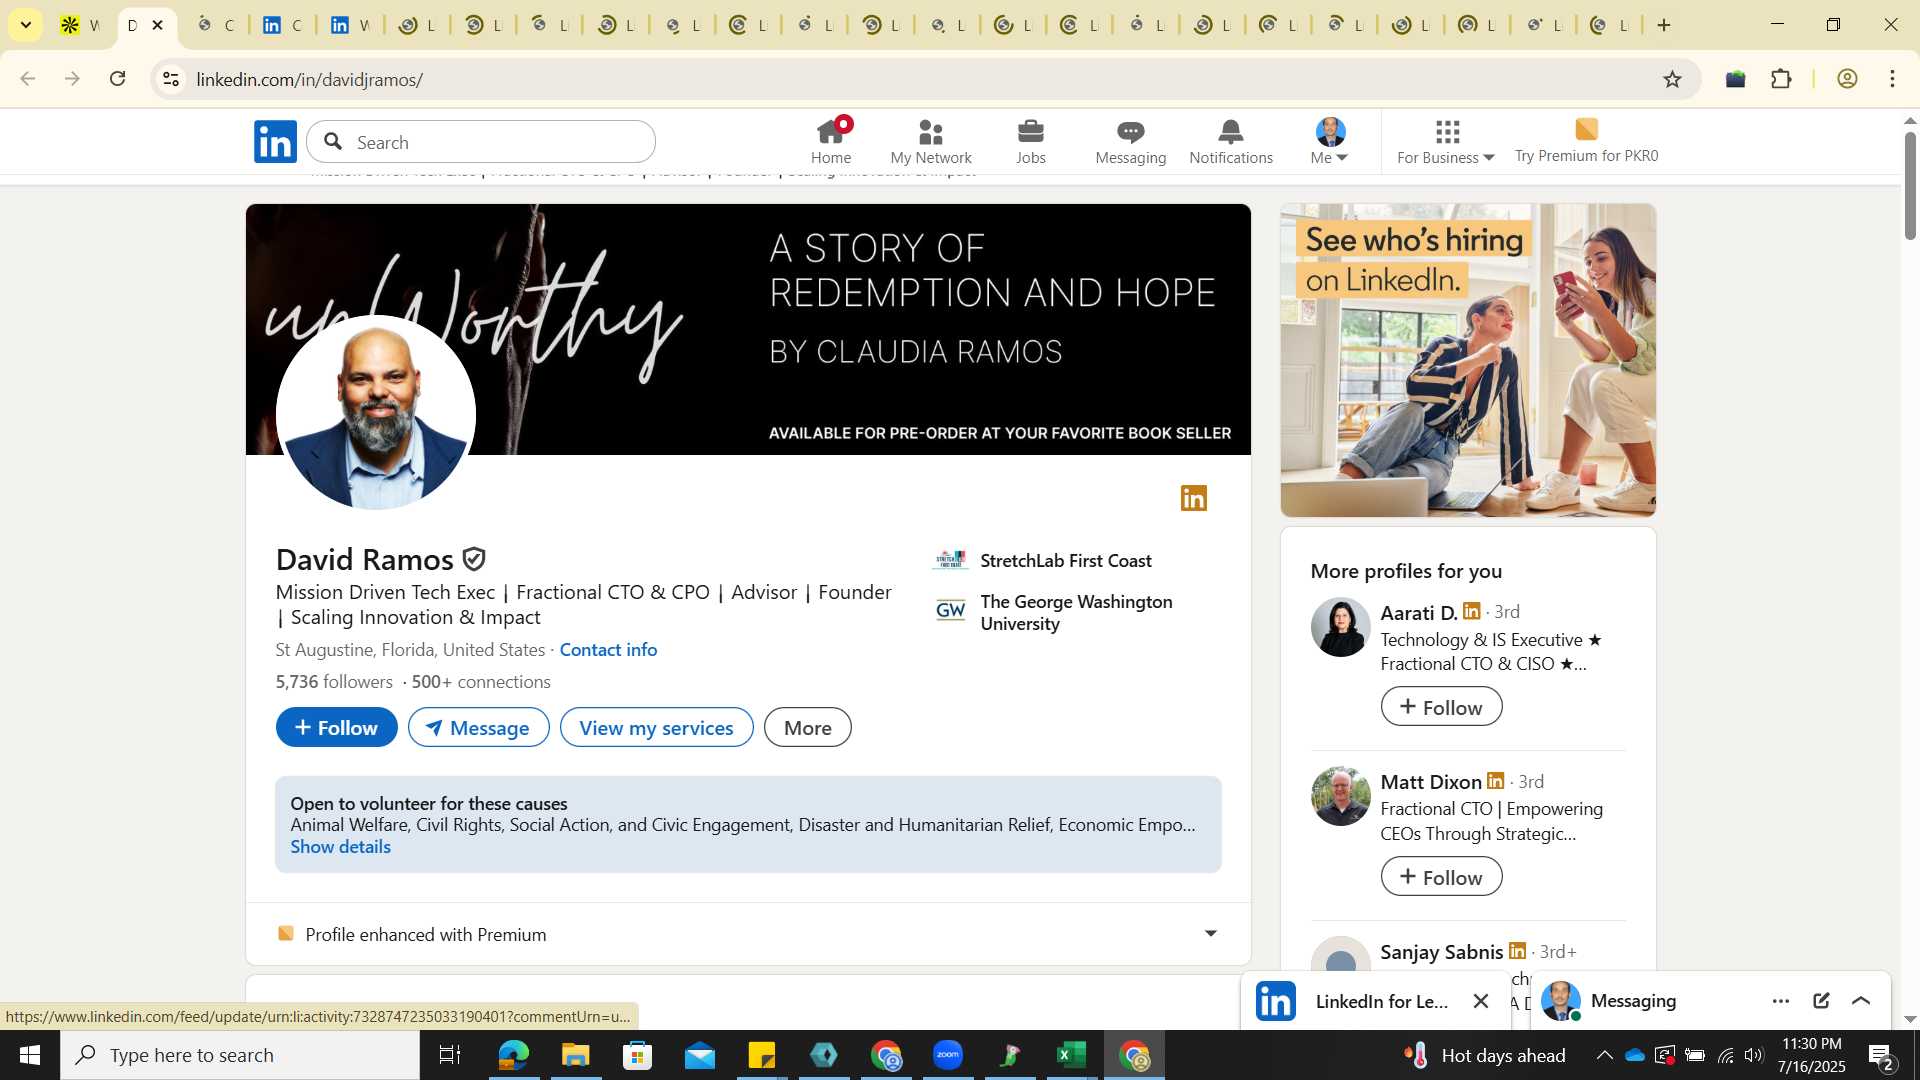This screenshot has width=1920, height=1080.
Task: Open Notifications bell icon
Action: pyautogui.click(x=1231, y=142)
